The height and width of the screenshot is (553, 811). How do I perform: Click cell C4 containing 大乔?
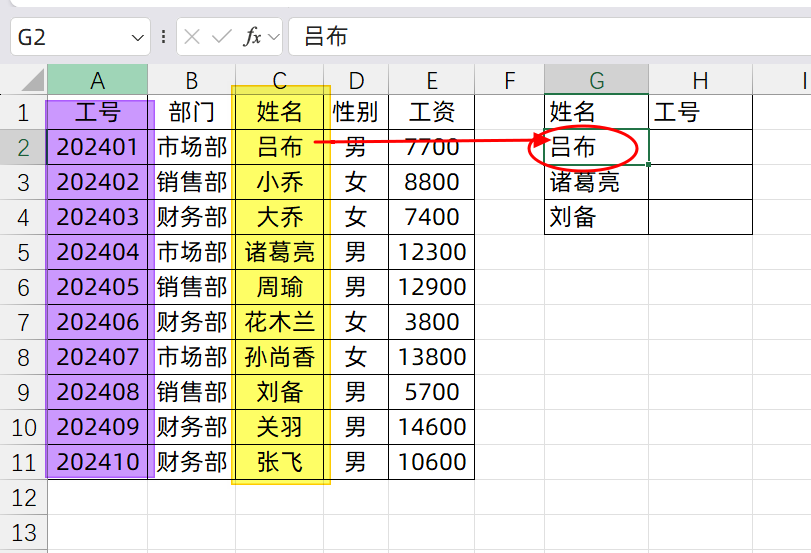click(x=279, y=217)
